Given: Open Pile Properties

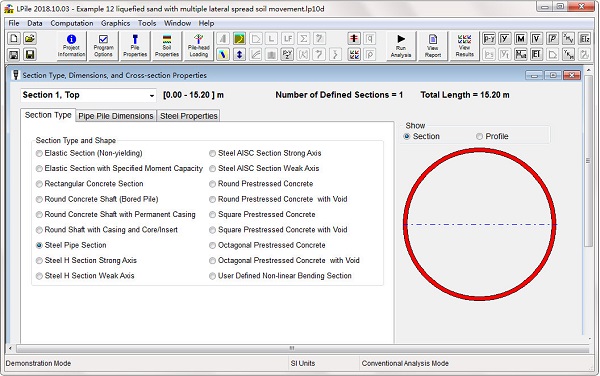Looking at the screenshot, I should point(135,46).
